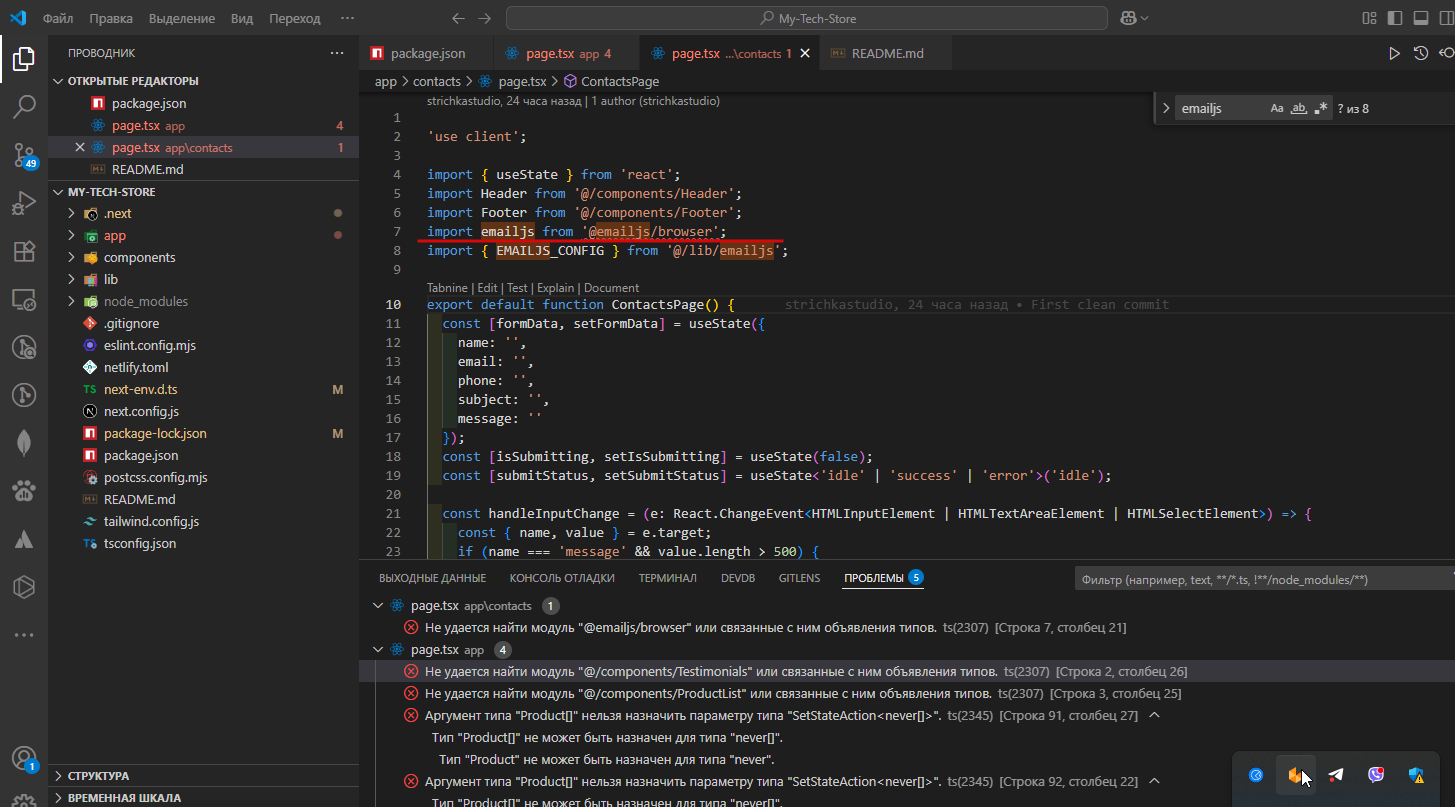Open the Search view in activity bar

tap(24, 105)
